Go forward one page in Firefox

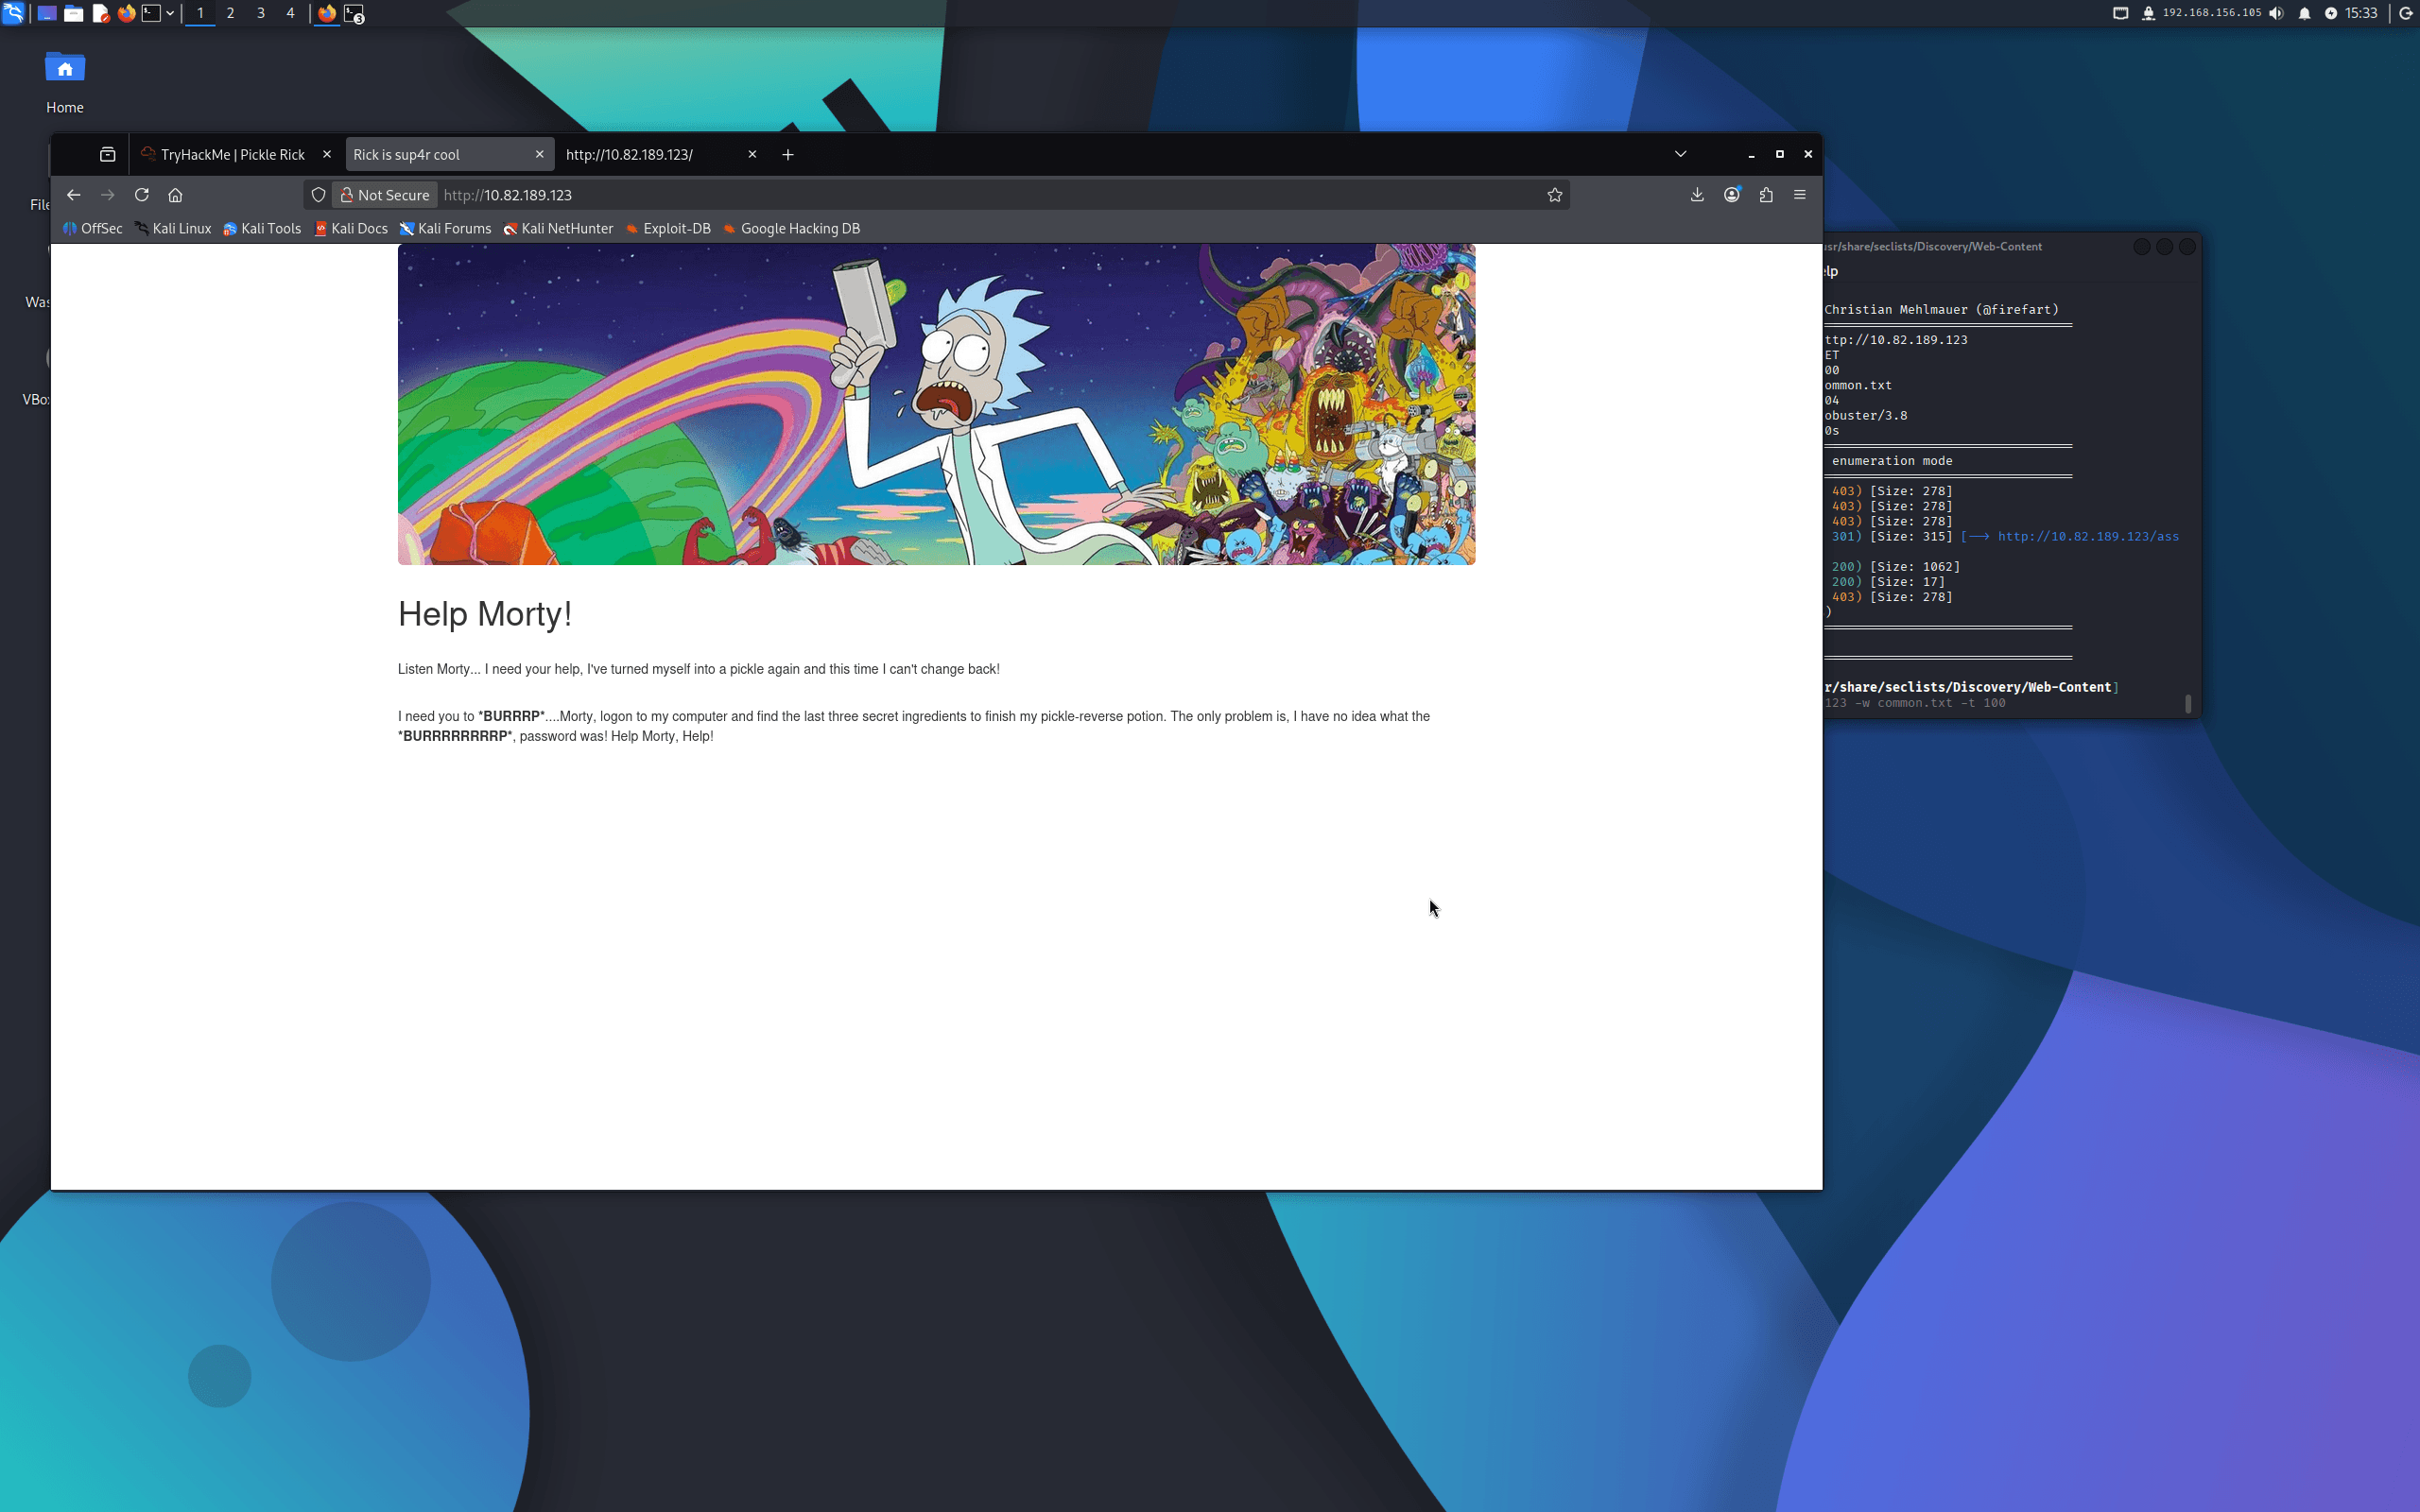108,195
